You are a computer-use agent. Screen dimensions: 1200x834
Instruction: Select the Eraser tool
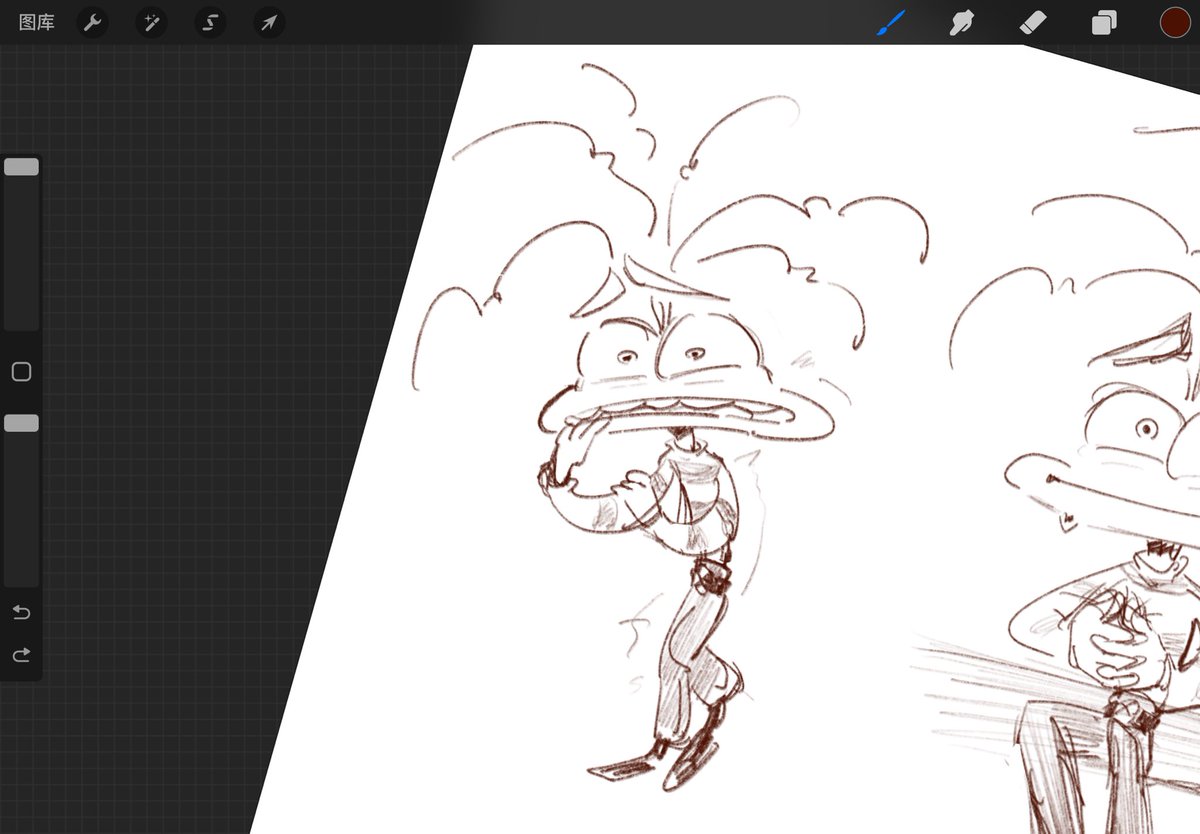[x=1033, y=22]
